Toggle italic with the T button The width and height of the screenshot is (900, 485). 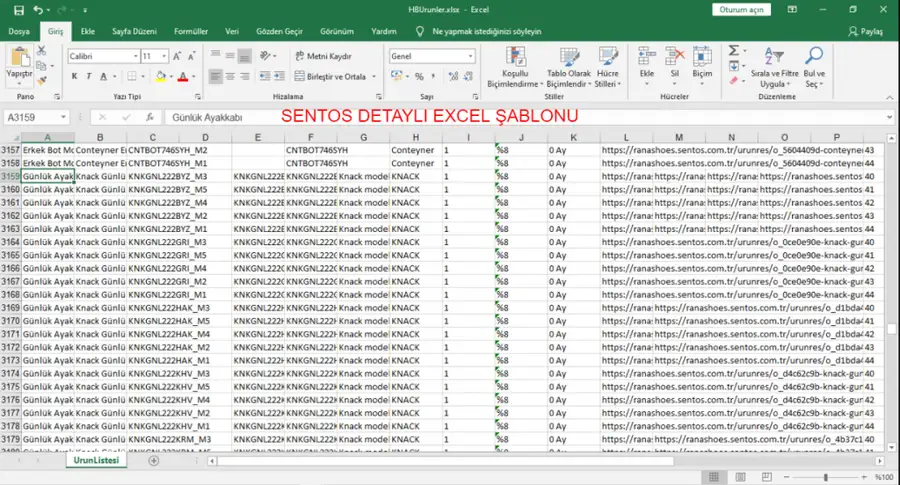(88, 76)
